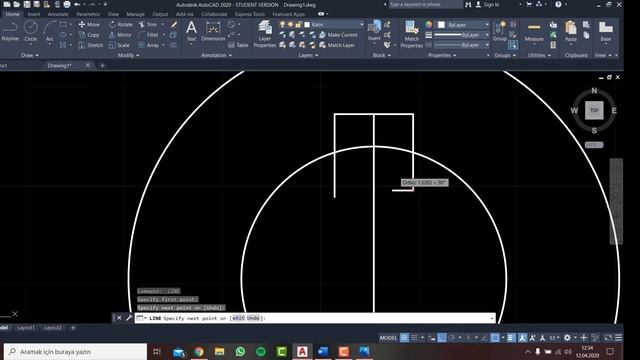Expand the Modify panel

click(128, 55)
